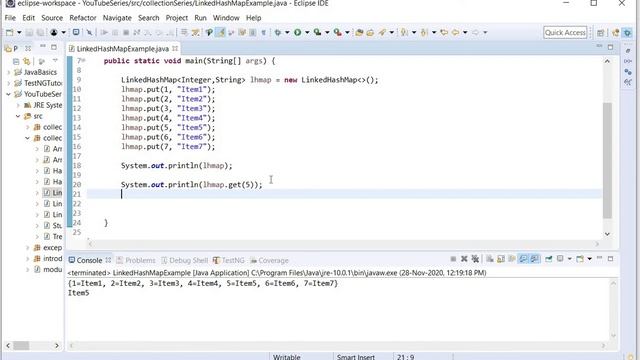Click the Previous Annotation icon
Viewport: 640px width, 360px height.
[x=424, y=32]
